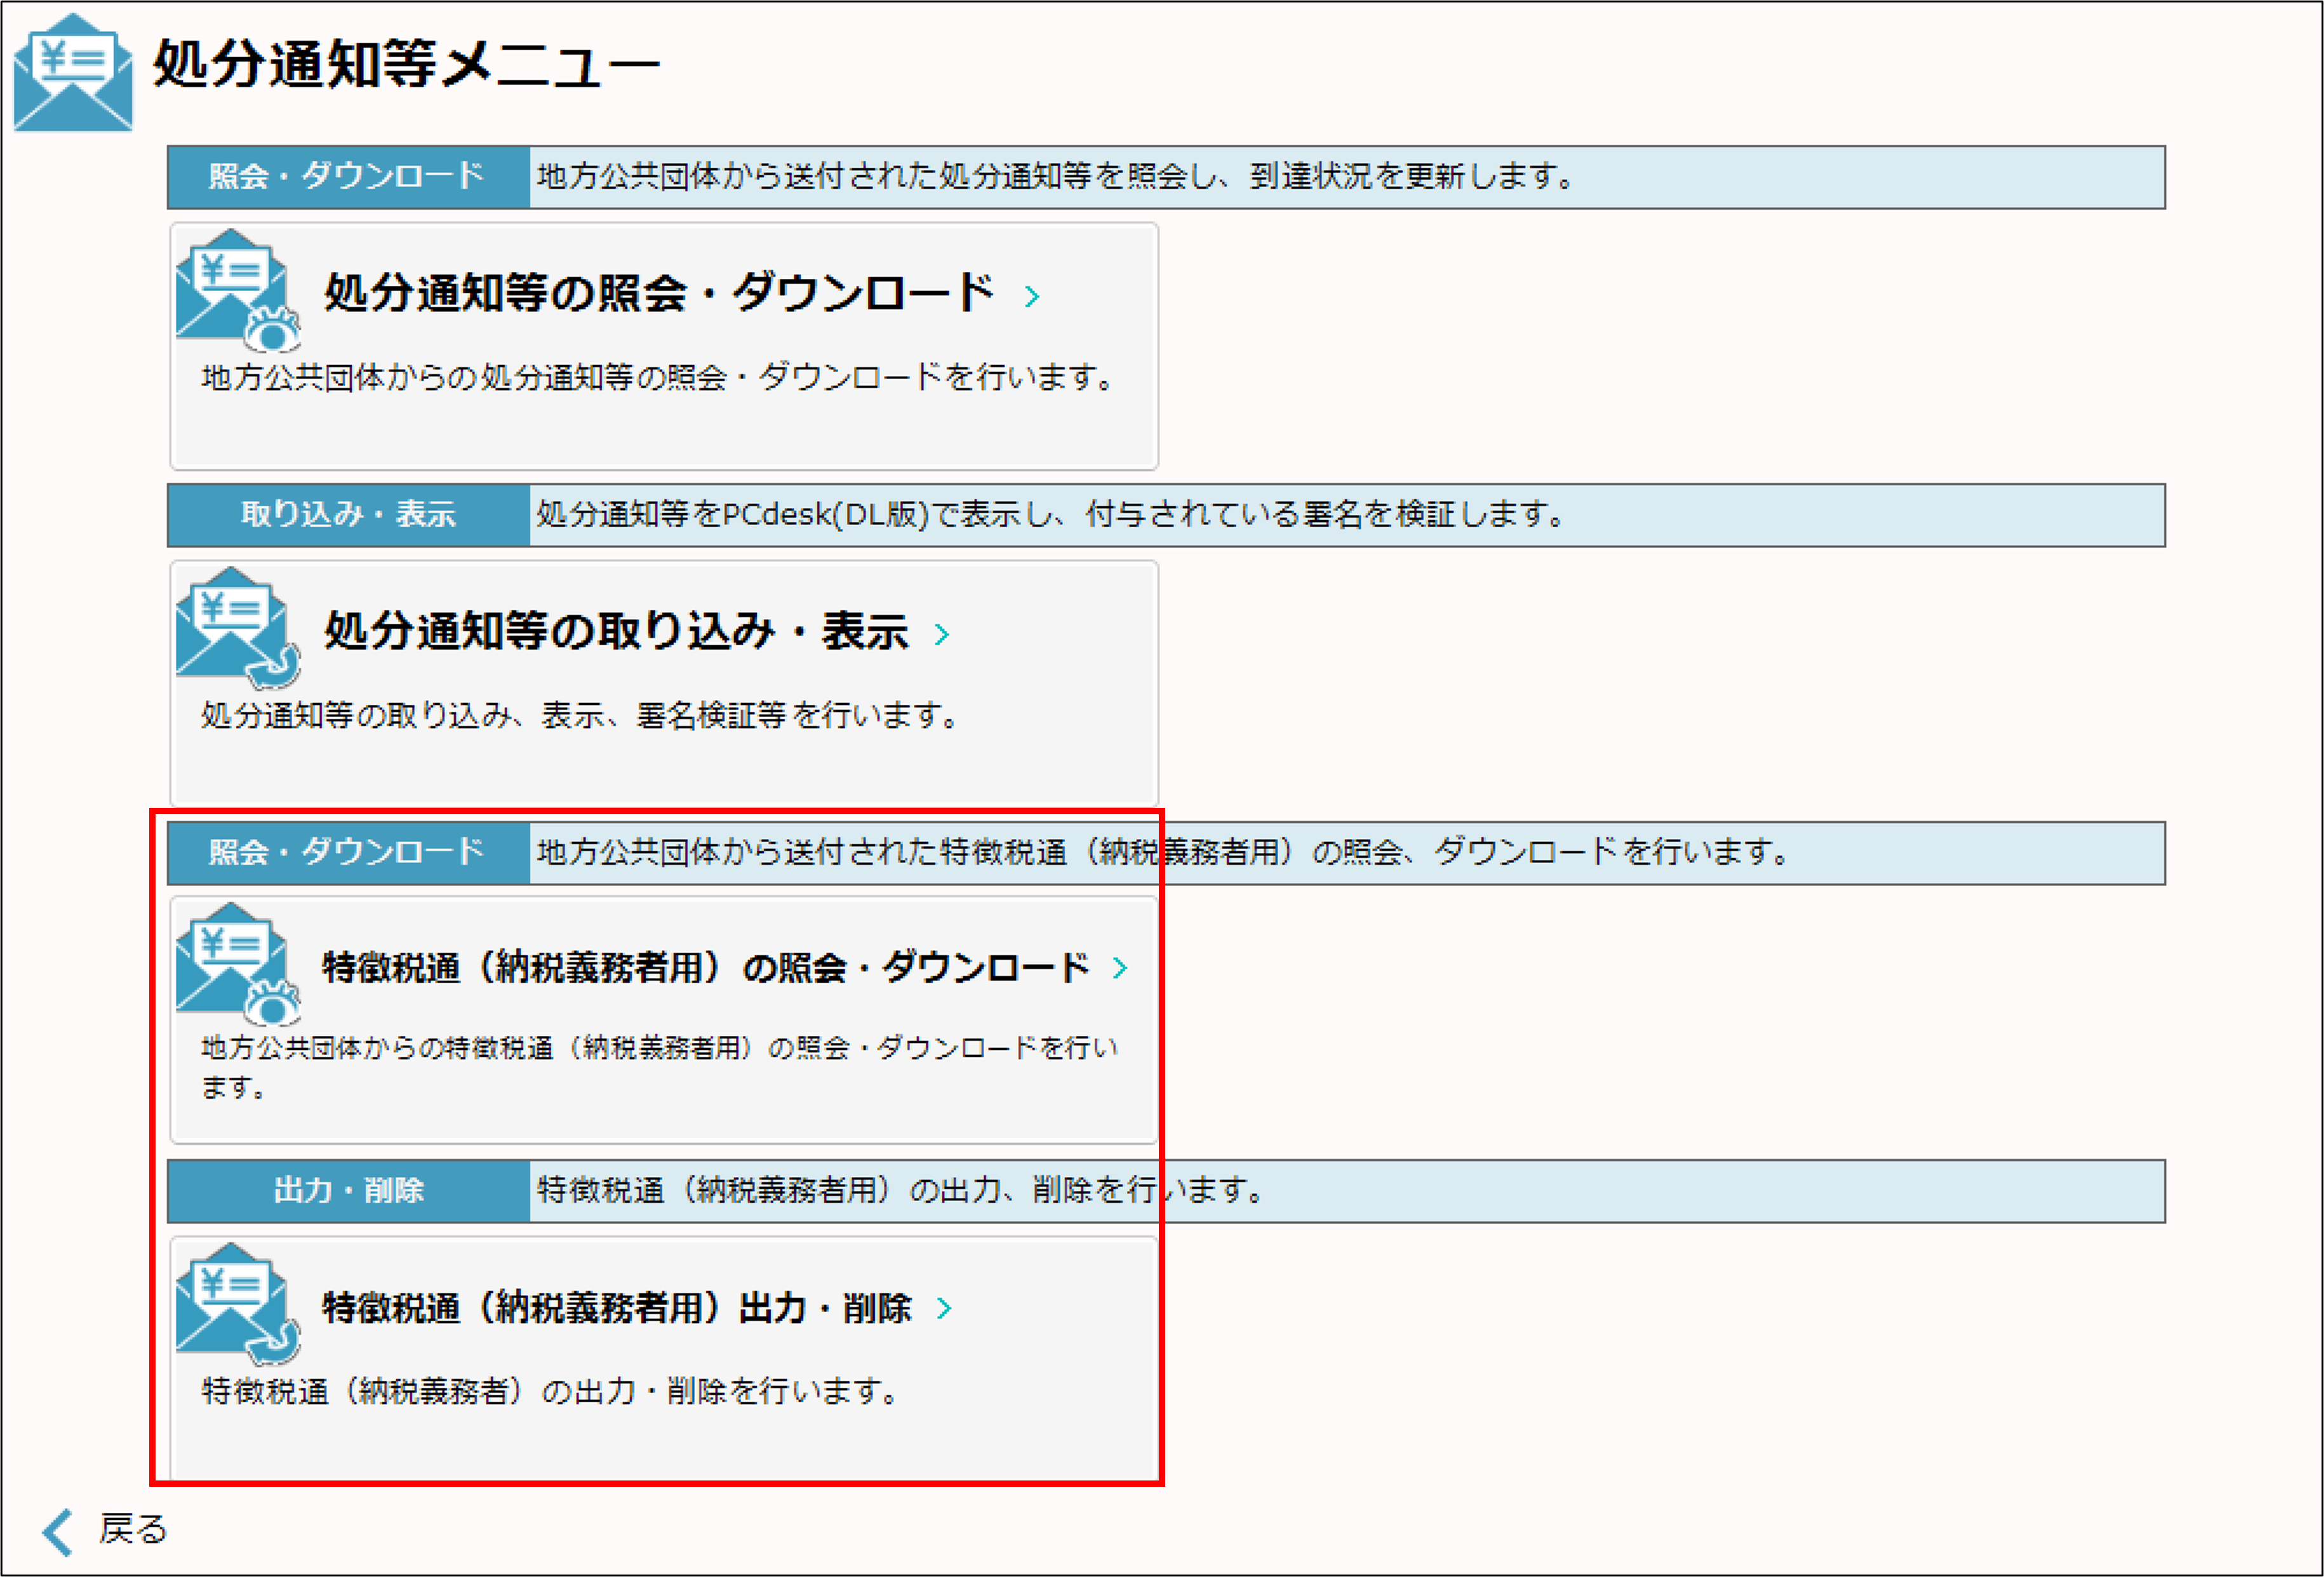Click the 取り込み・表示 section header label
2324x1577 pixels.
click(348, 515)
